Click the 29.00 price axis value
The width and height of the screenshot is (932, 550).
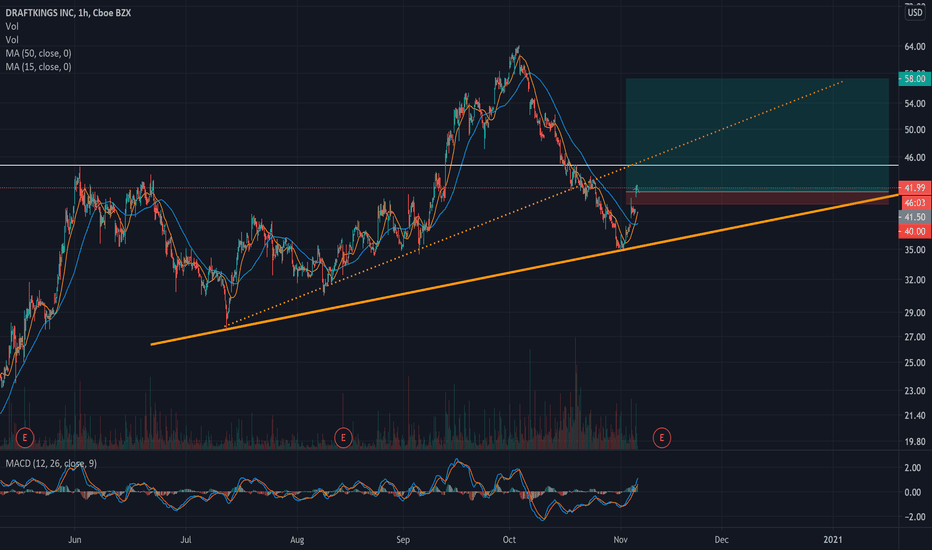[915, 313]
